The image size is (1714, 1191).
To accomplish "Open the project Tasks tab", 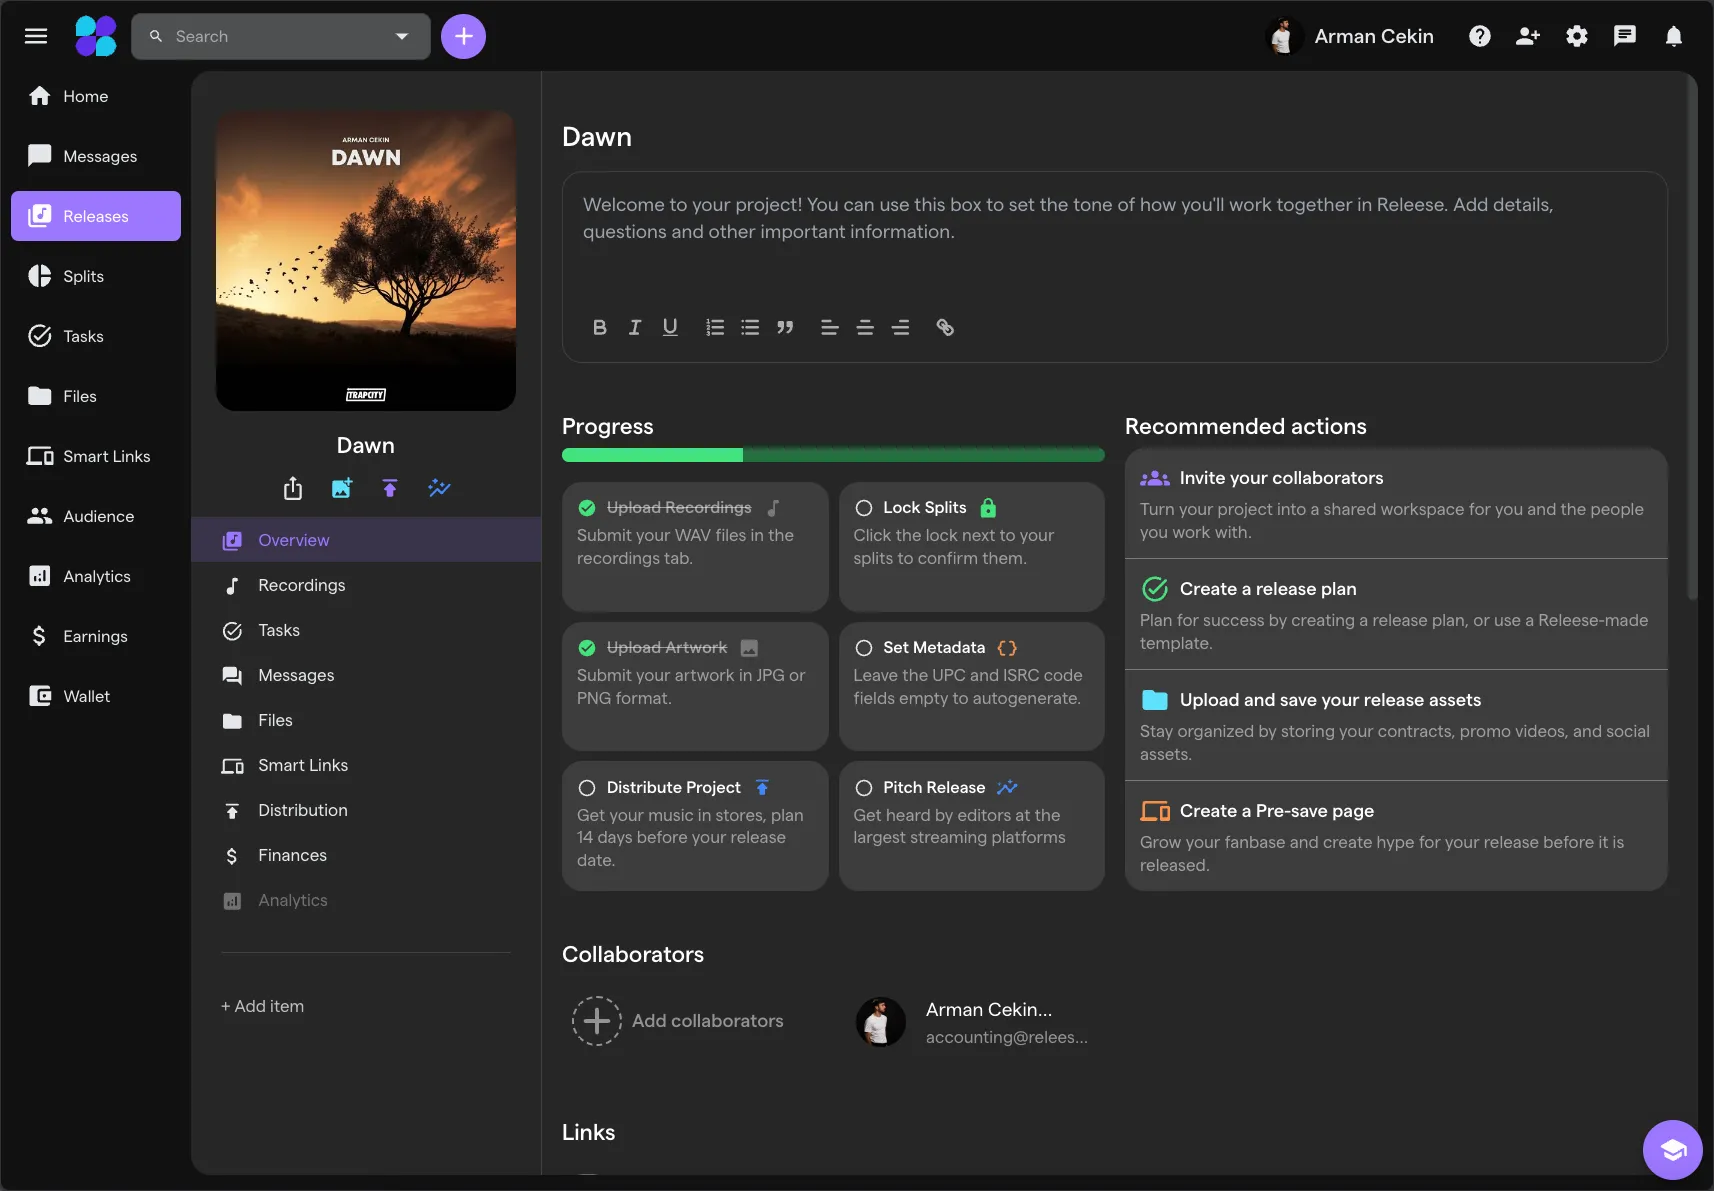I will [x=366, y=630].
